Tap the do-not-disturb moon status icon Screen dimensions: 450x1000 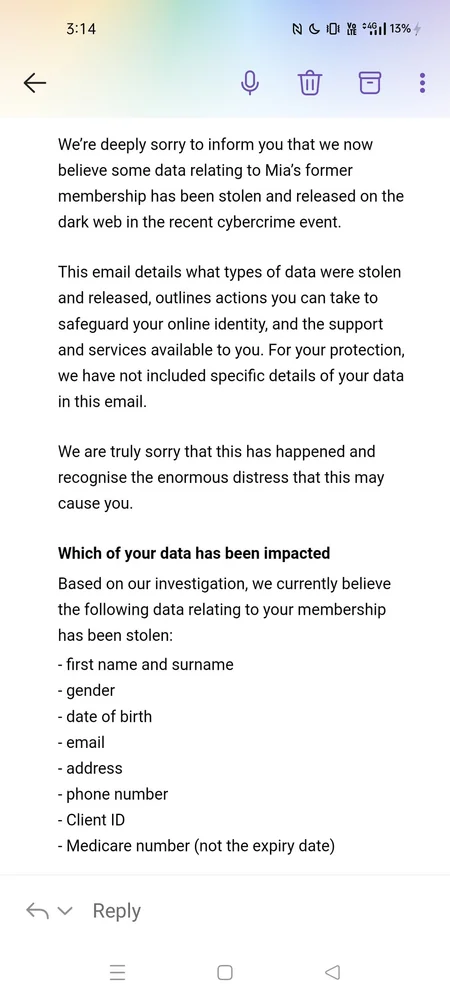tap(314, 29)
